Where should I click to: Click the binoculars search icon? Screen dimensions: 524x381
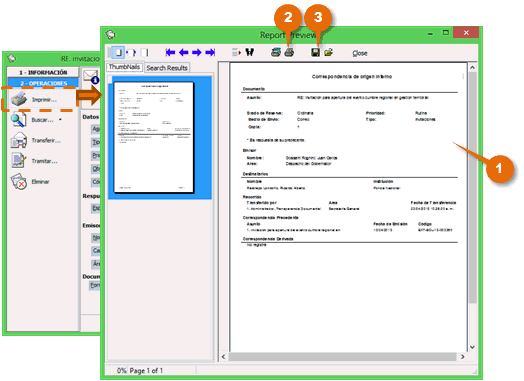(x=250, y=52)
